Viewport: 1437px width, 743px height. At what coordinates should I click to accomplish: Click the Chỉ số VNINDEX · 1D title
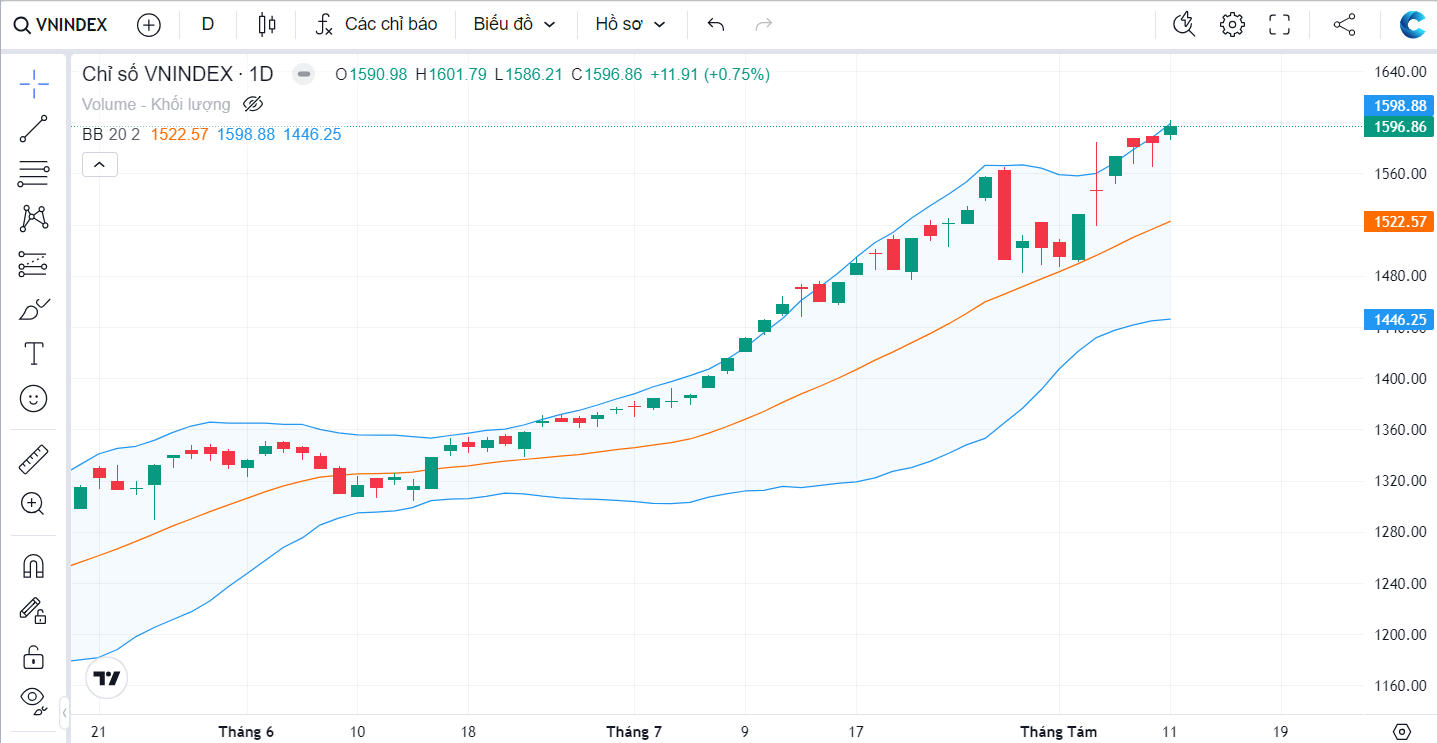(177, 74)
